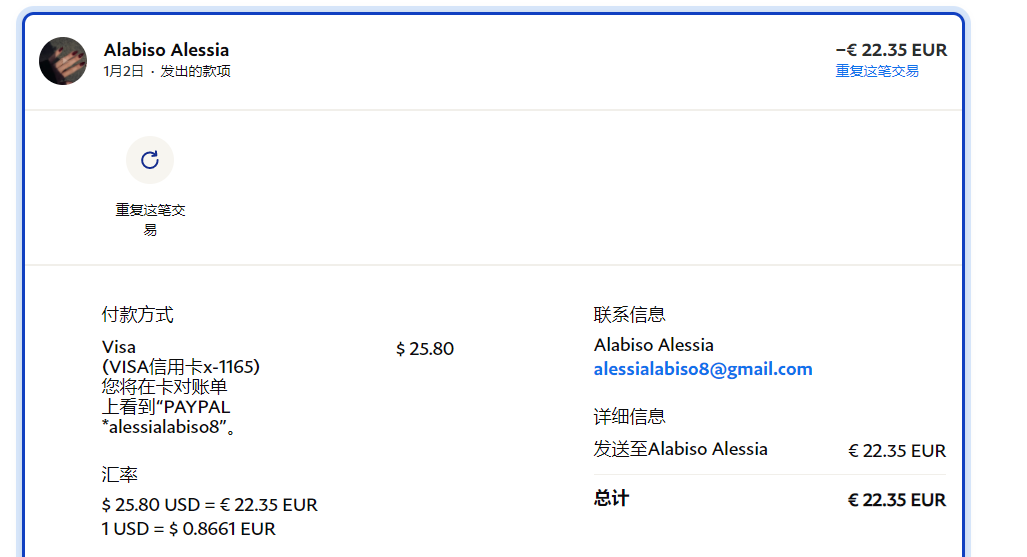
Task: Click the 付款方式 section heading
Action: click(137, 315)
